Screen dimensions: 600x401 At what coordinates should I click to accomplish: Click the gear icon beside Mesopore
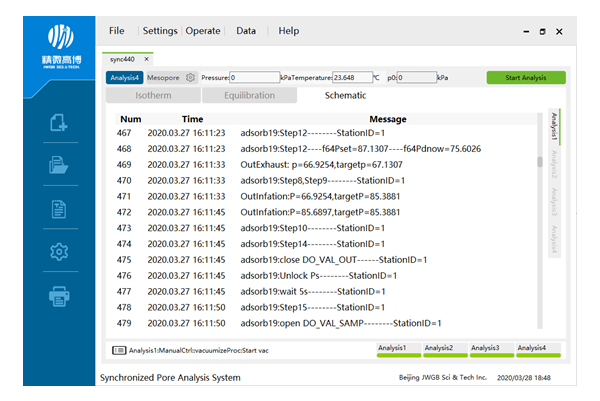(190, 77)
